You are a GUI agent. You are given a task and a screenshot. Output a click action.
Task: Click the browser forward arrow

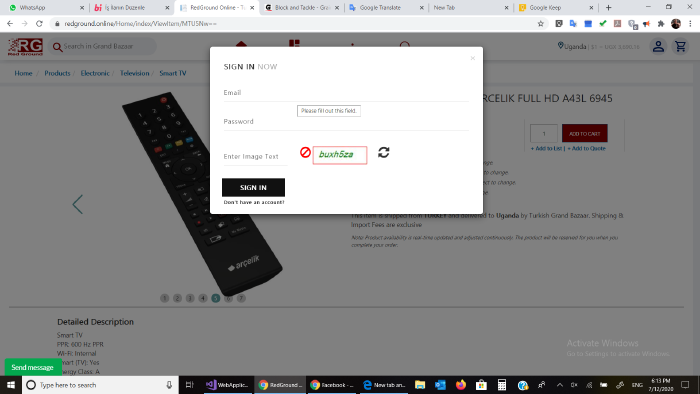[25, 24]
